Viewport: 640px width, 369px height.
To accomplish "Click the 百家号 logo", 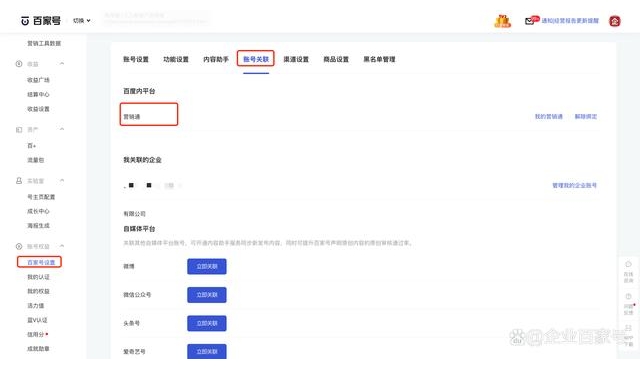I will click(40, 20).
